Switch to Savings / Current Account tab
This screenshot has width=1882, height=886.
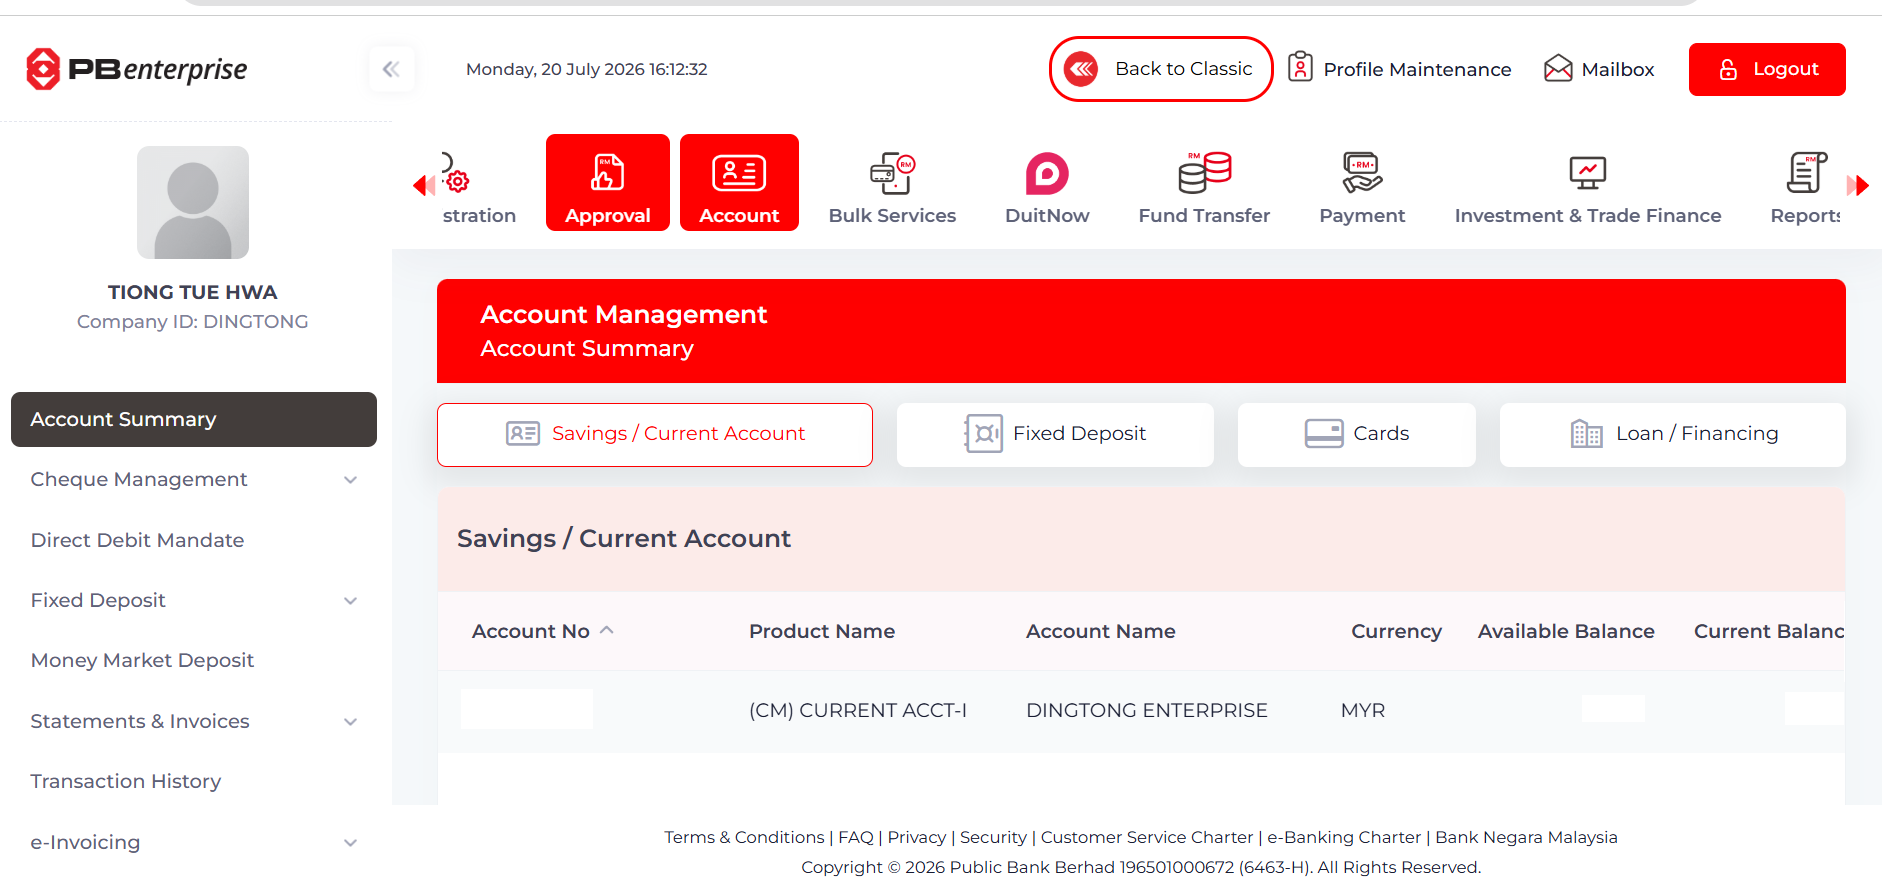tap(655, 435)
